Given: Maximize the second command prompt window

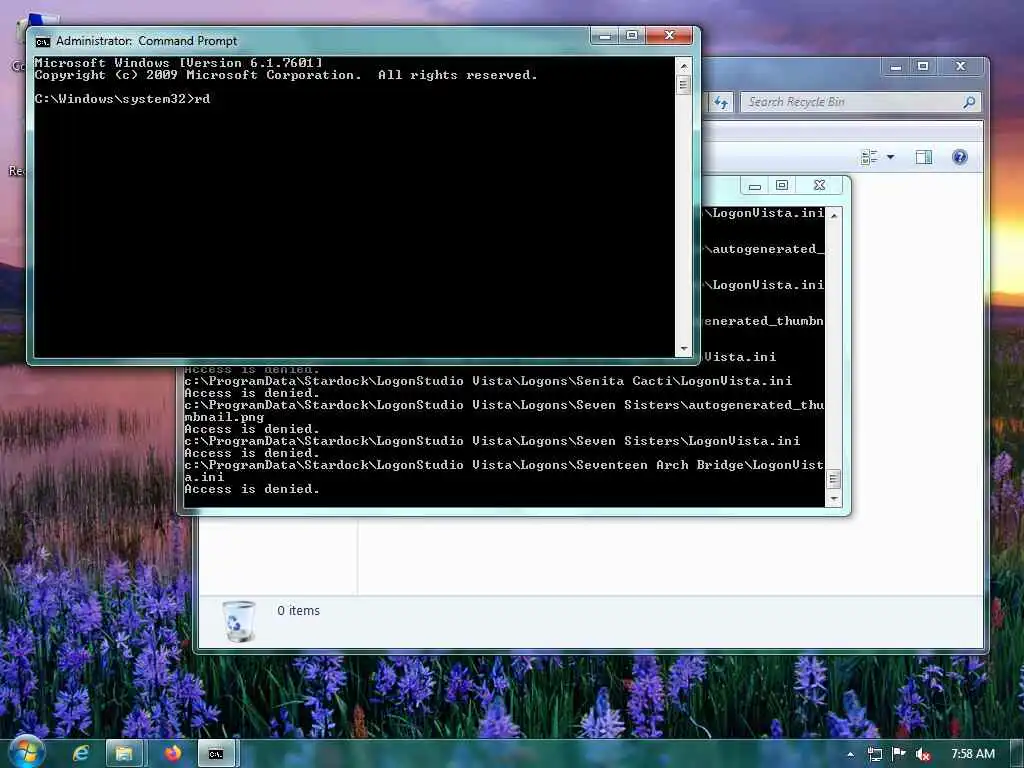Looking at the screenshot, I should pos(782,186).
